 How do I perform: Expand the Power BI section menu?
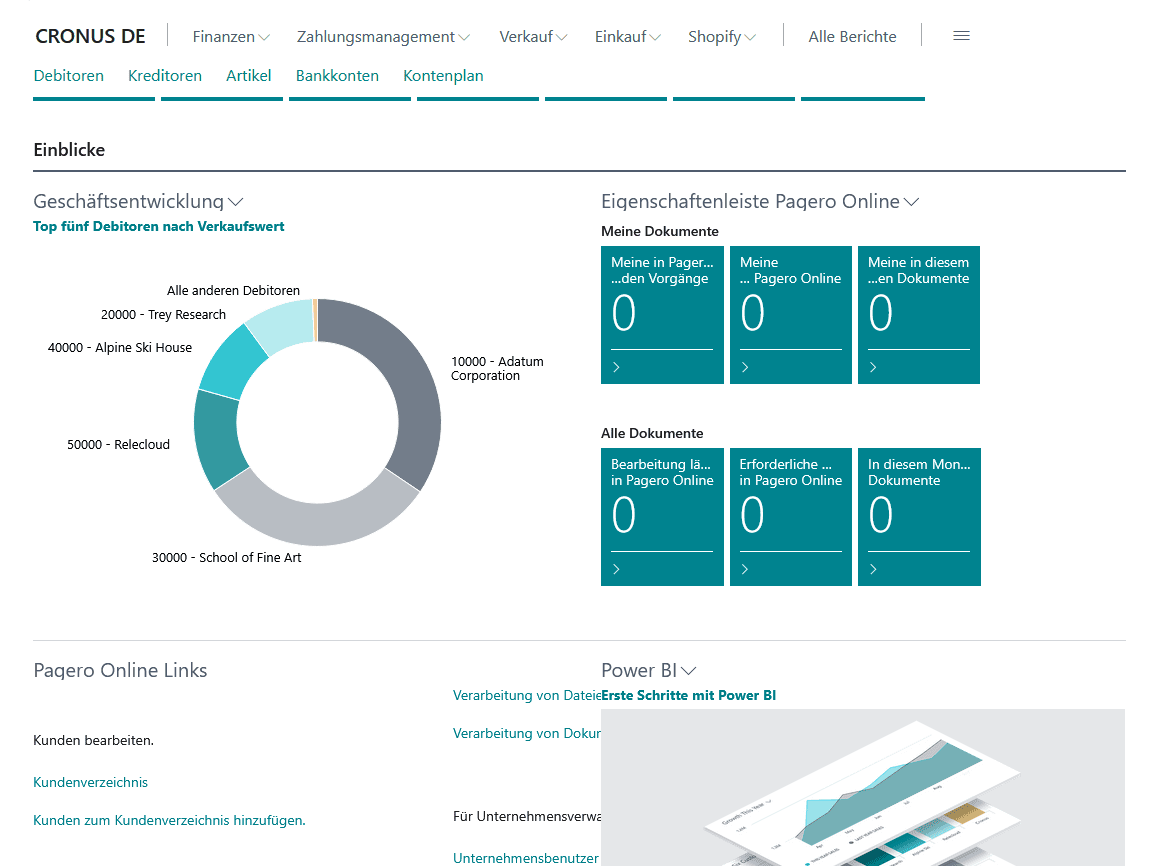[x=688, y=671]
